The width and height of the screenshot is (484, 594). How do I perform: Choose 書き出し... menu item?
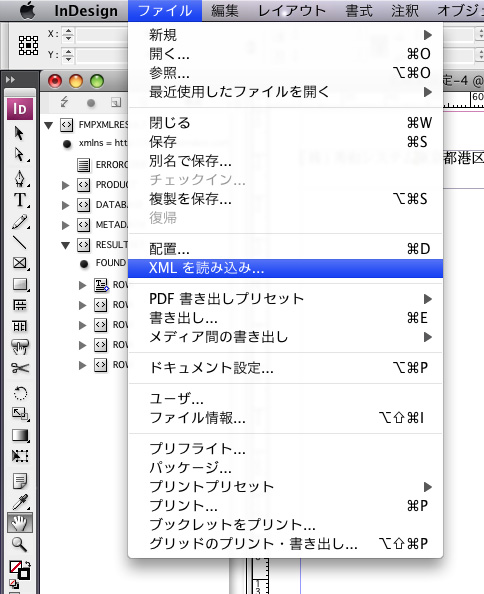tap(286, 317)
